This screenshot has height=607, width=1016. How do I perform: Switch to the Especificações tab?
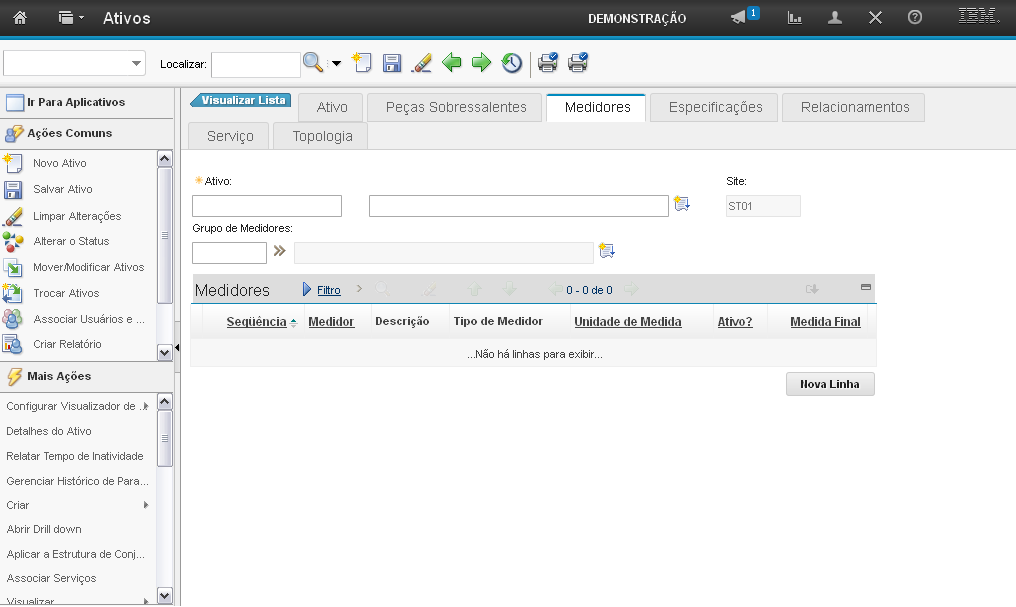click(x=715, y=108)
